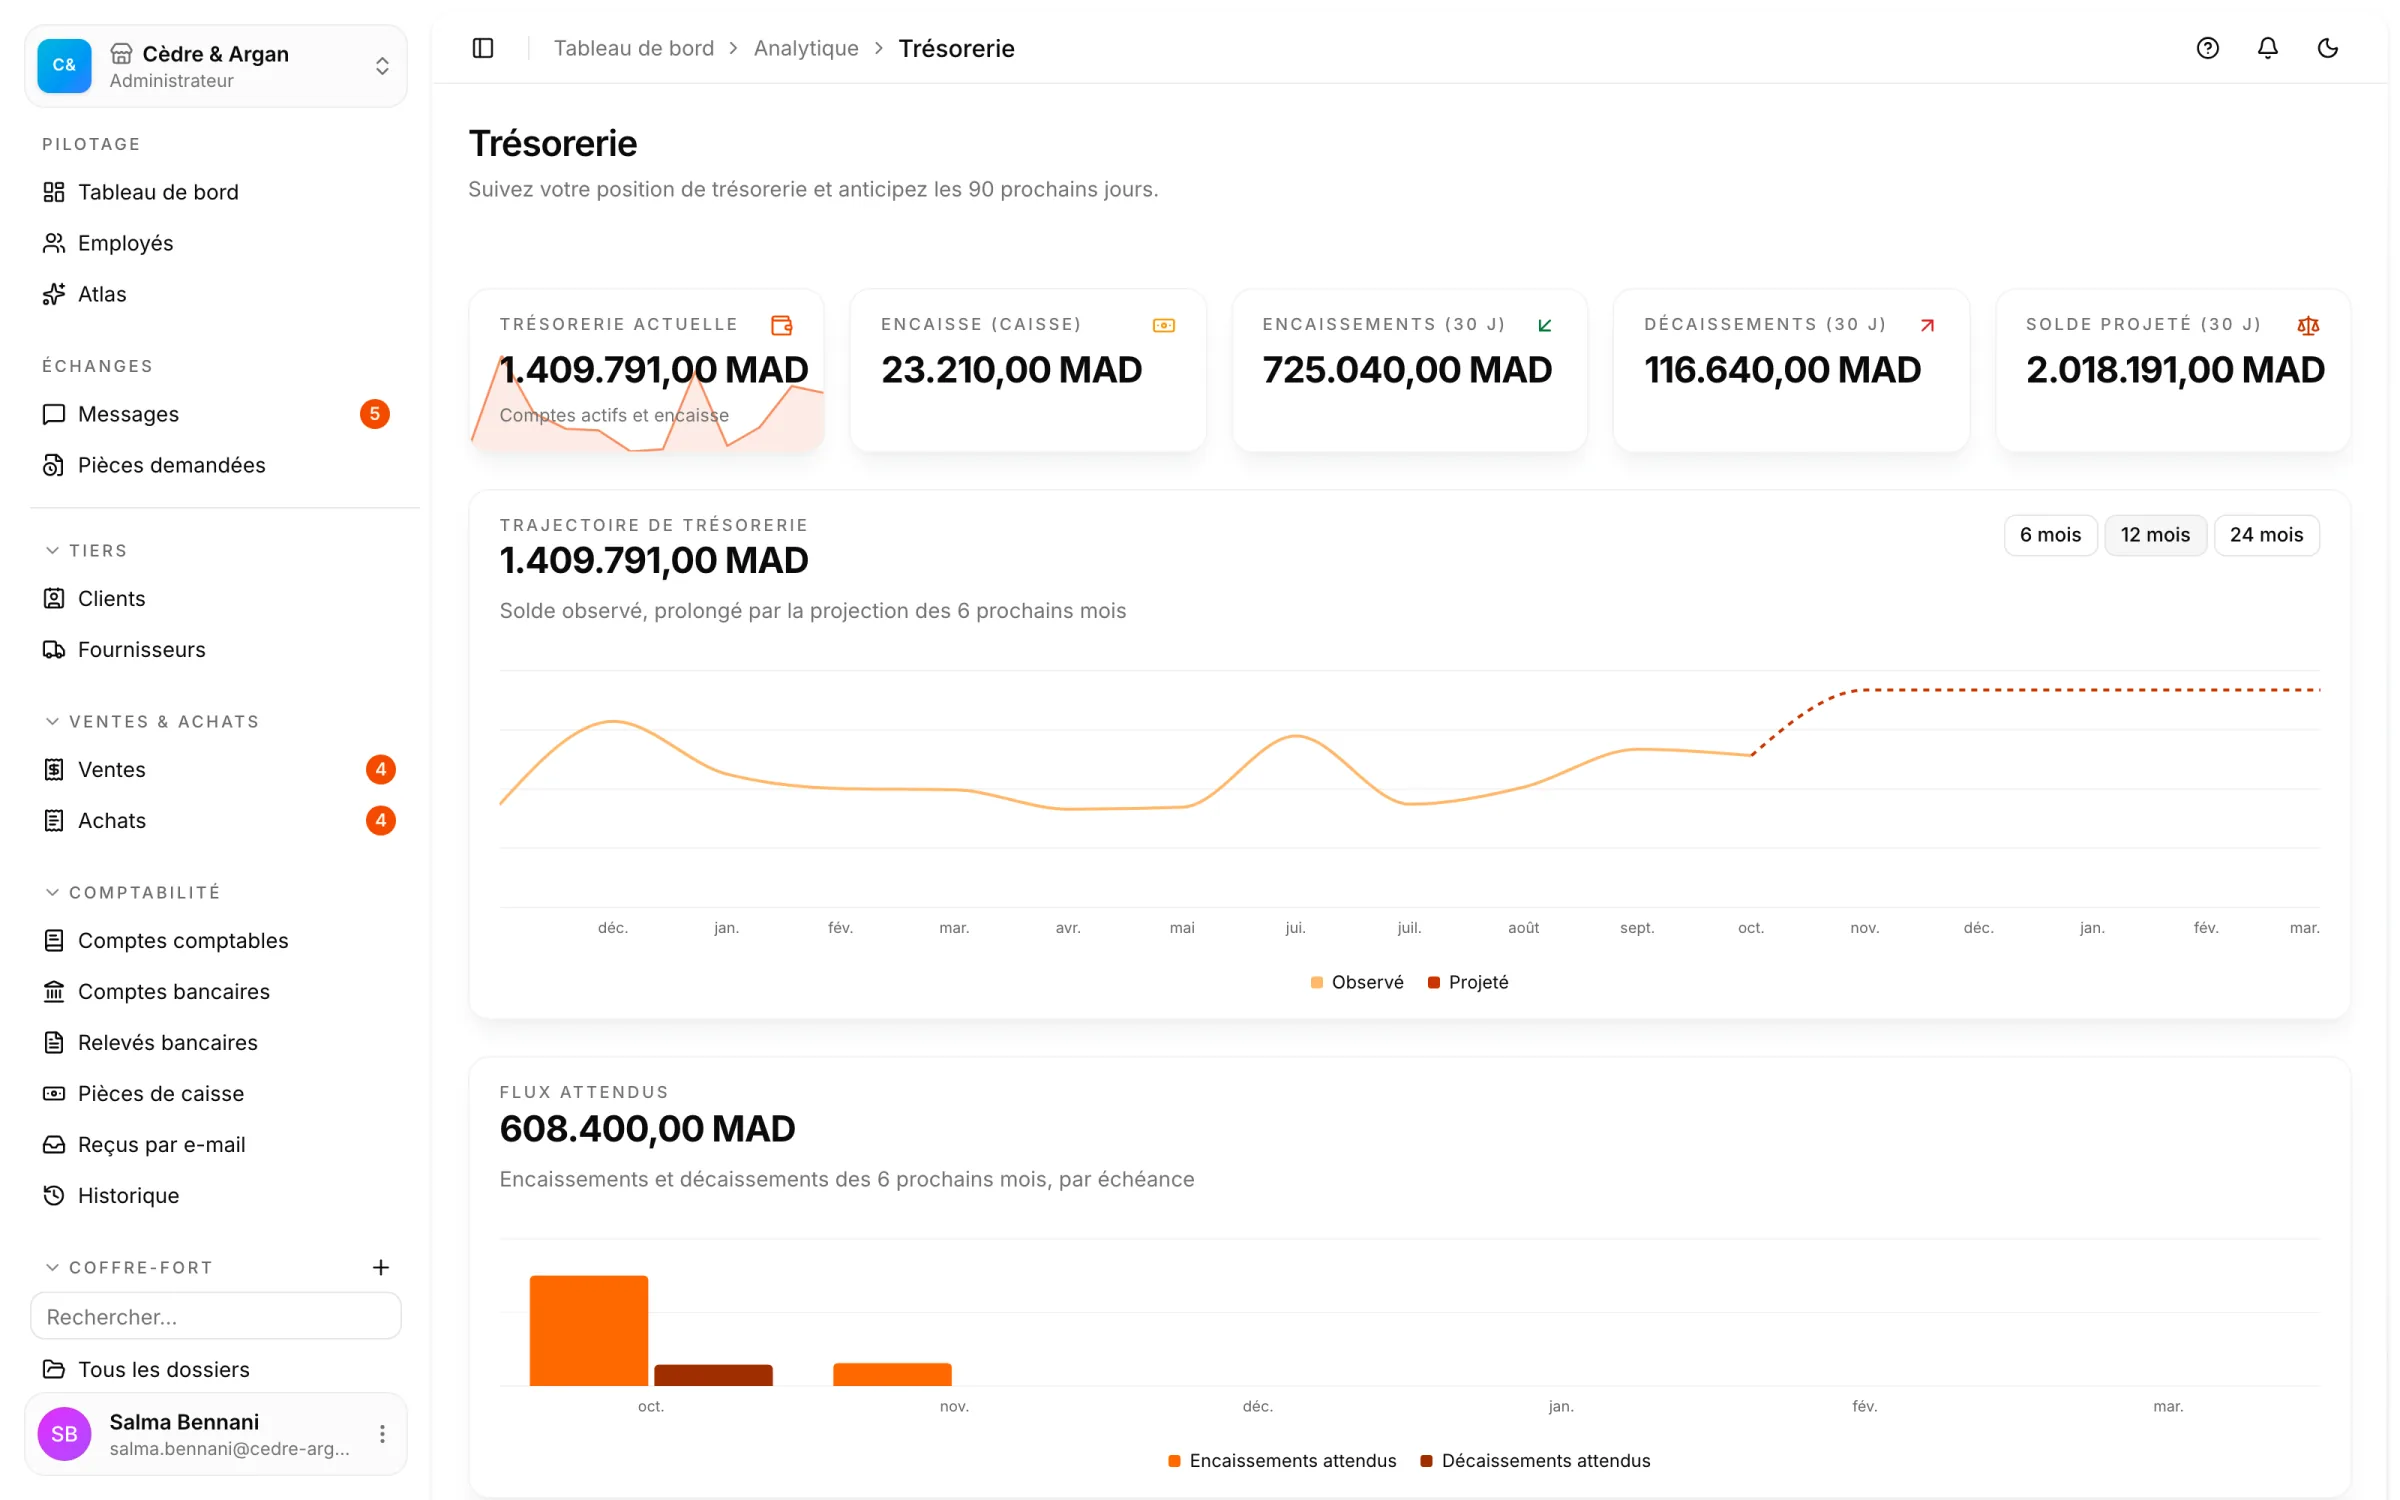Click the October encaissements bar

589,1330
